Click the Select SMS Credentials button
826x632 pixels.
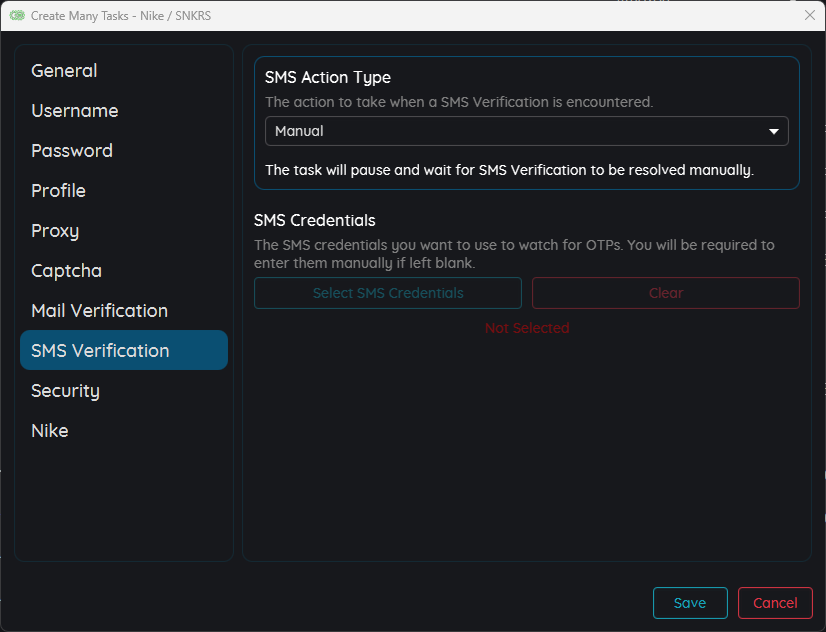pyautogui.click(x=388, y=293)
